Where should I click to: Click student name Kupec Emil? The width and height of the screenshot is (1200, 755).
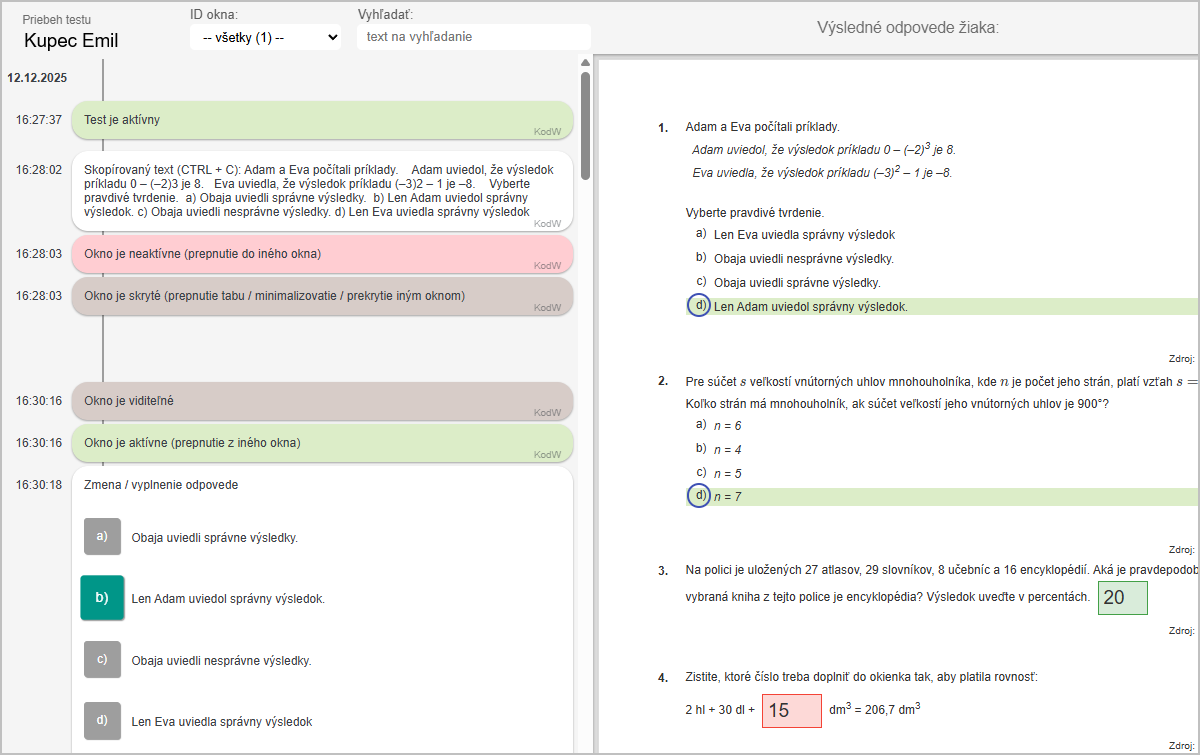click(71, 41)
